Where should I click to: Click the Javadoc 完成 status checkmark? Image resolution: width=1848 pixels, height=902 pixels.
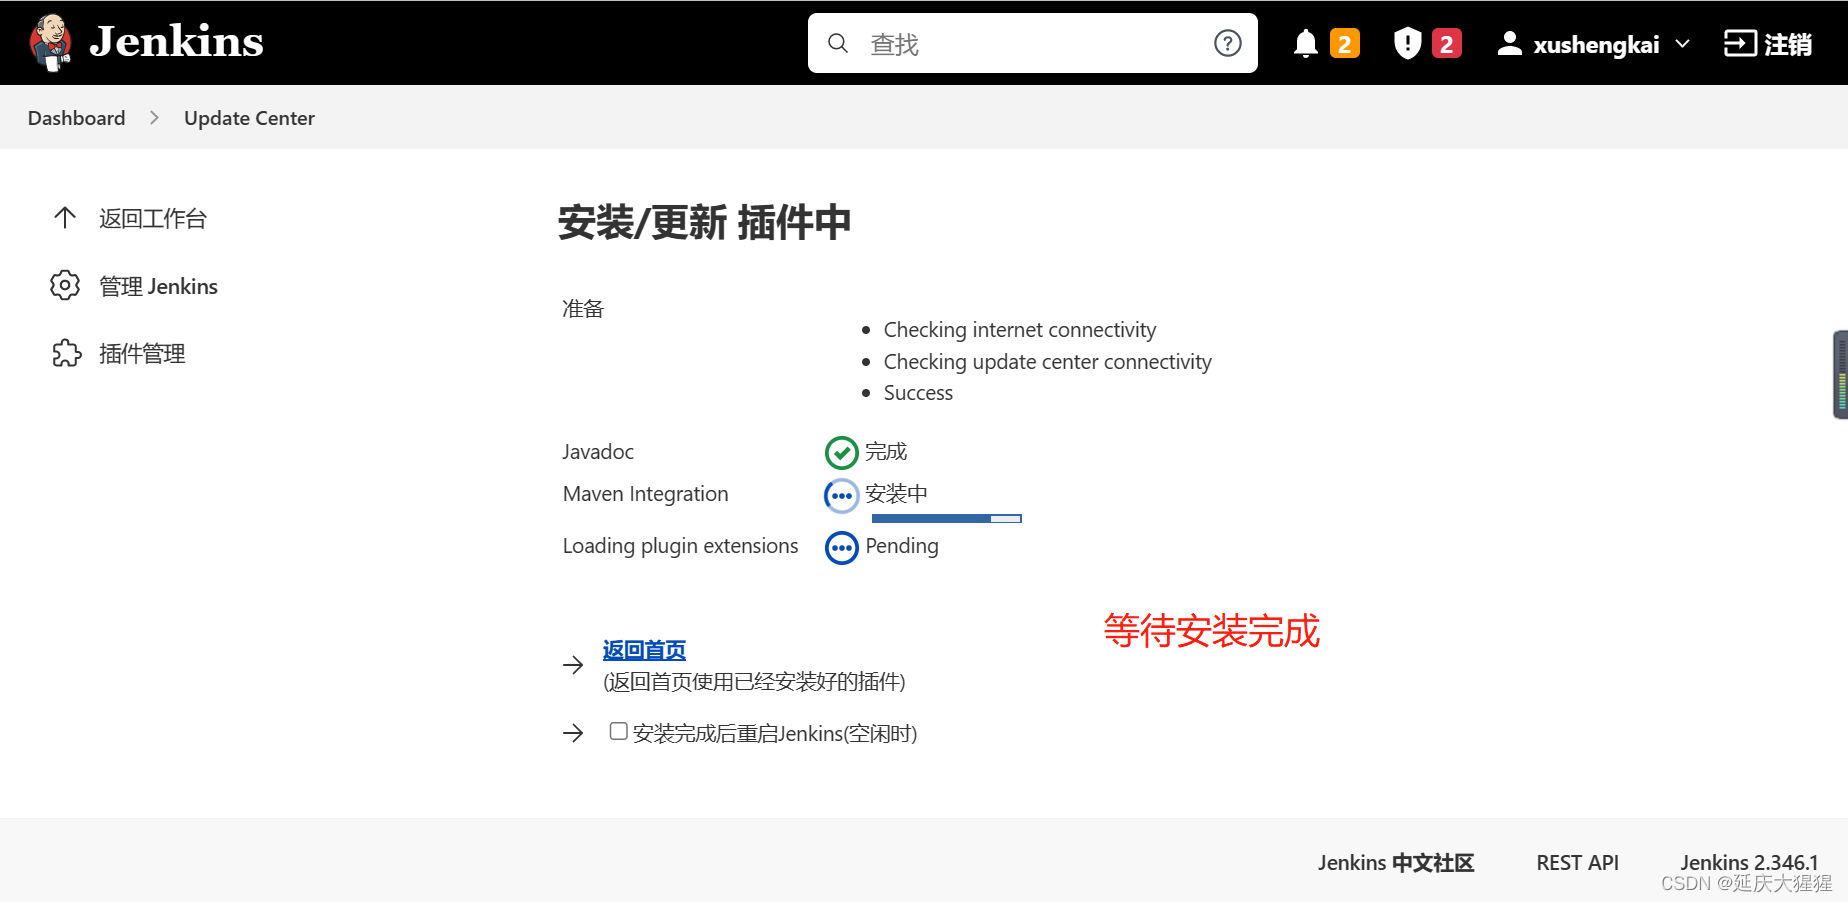pyautogui.click(x=841, y=452)
